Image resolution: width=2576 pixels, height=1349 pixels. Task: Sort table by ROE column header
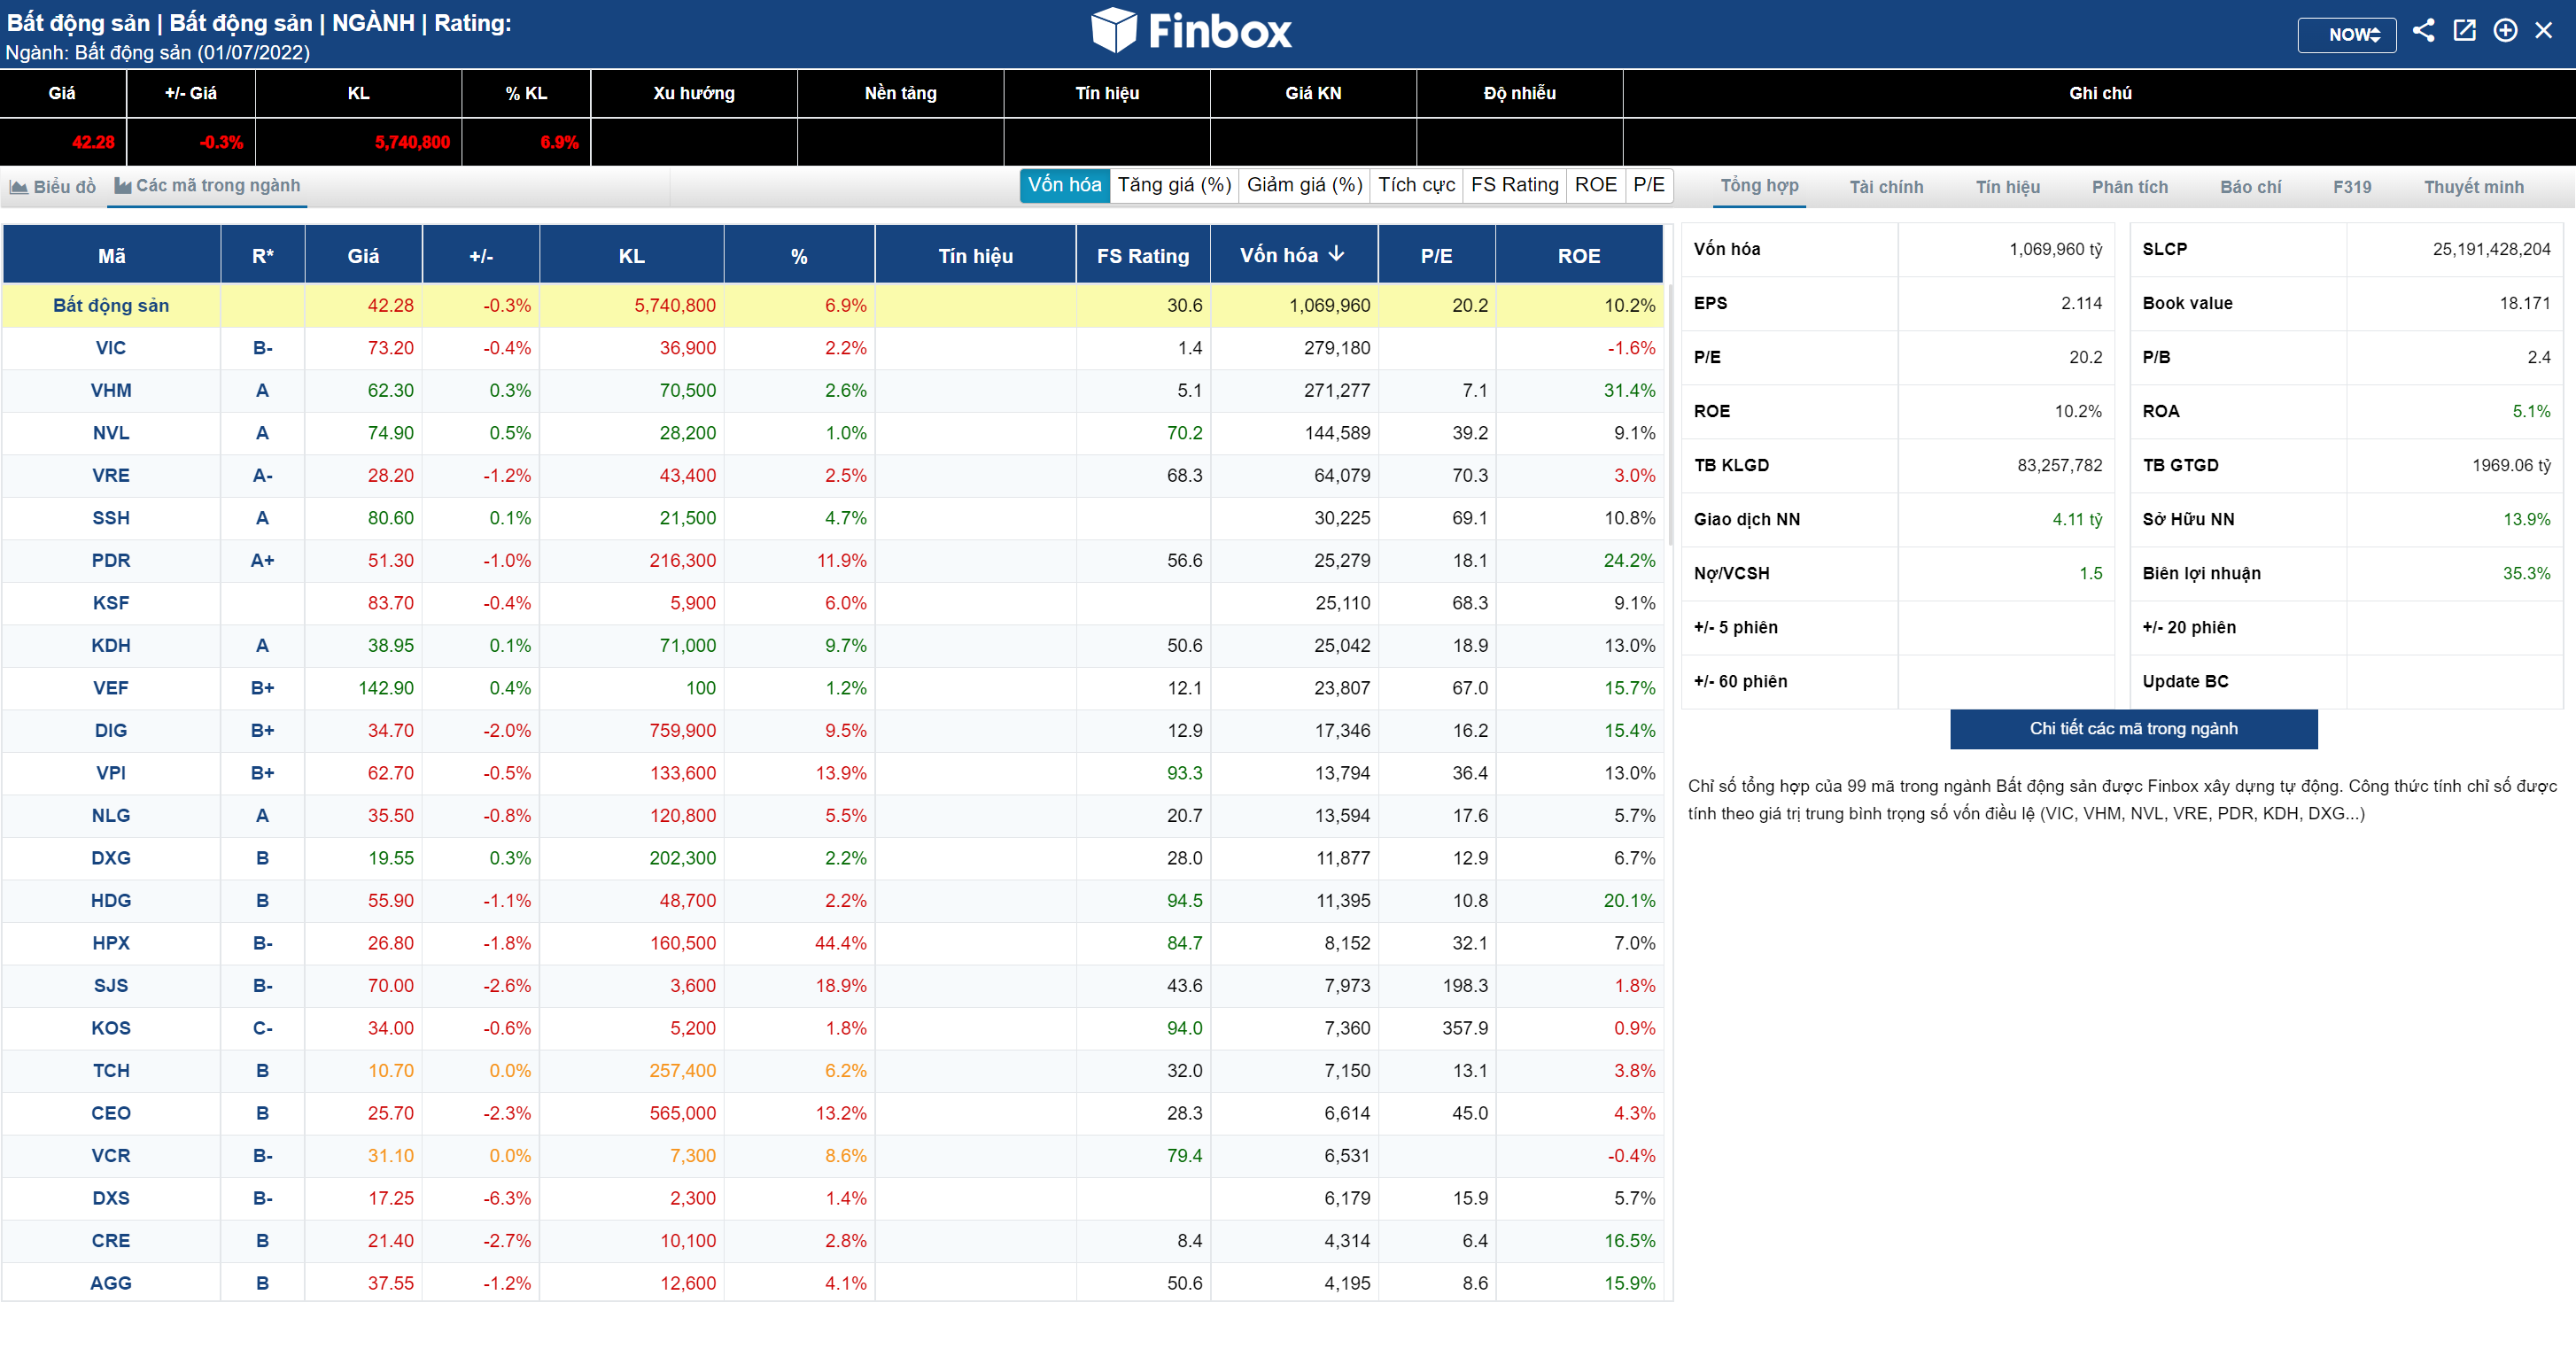click(1578, 256)
